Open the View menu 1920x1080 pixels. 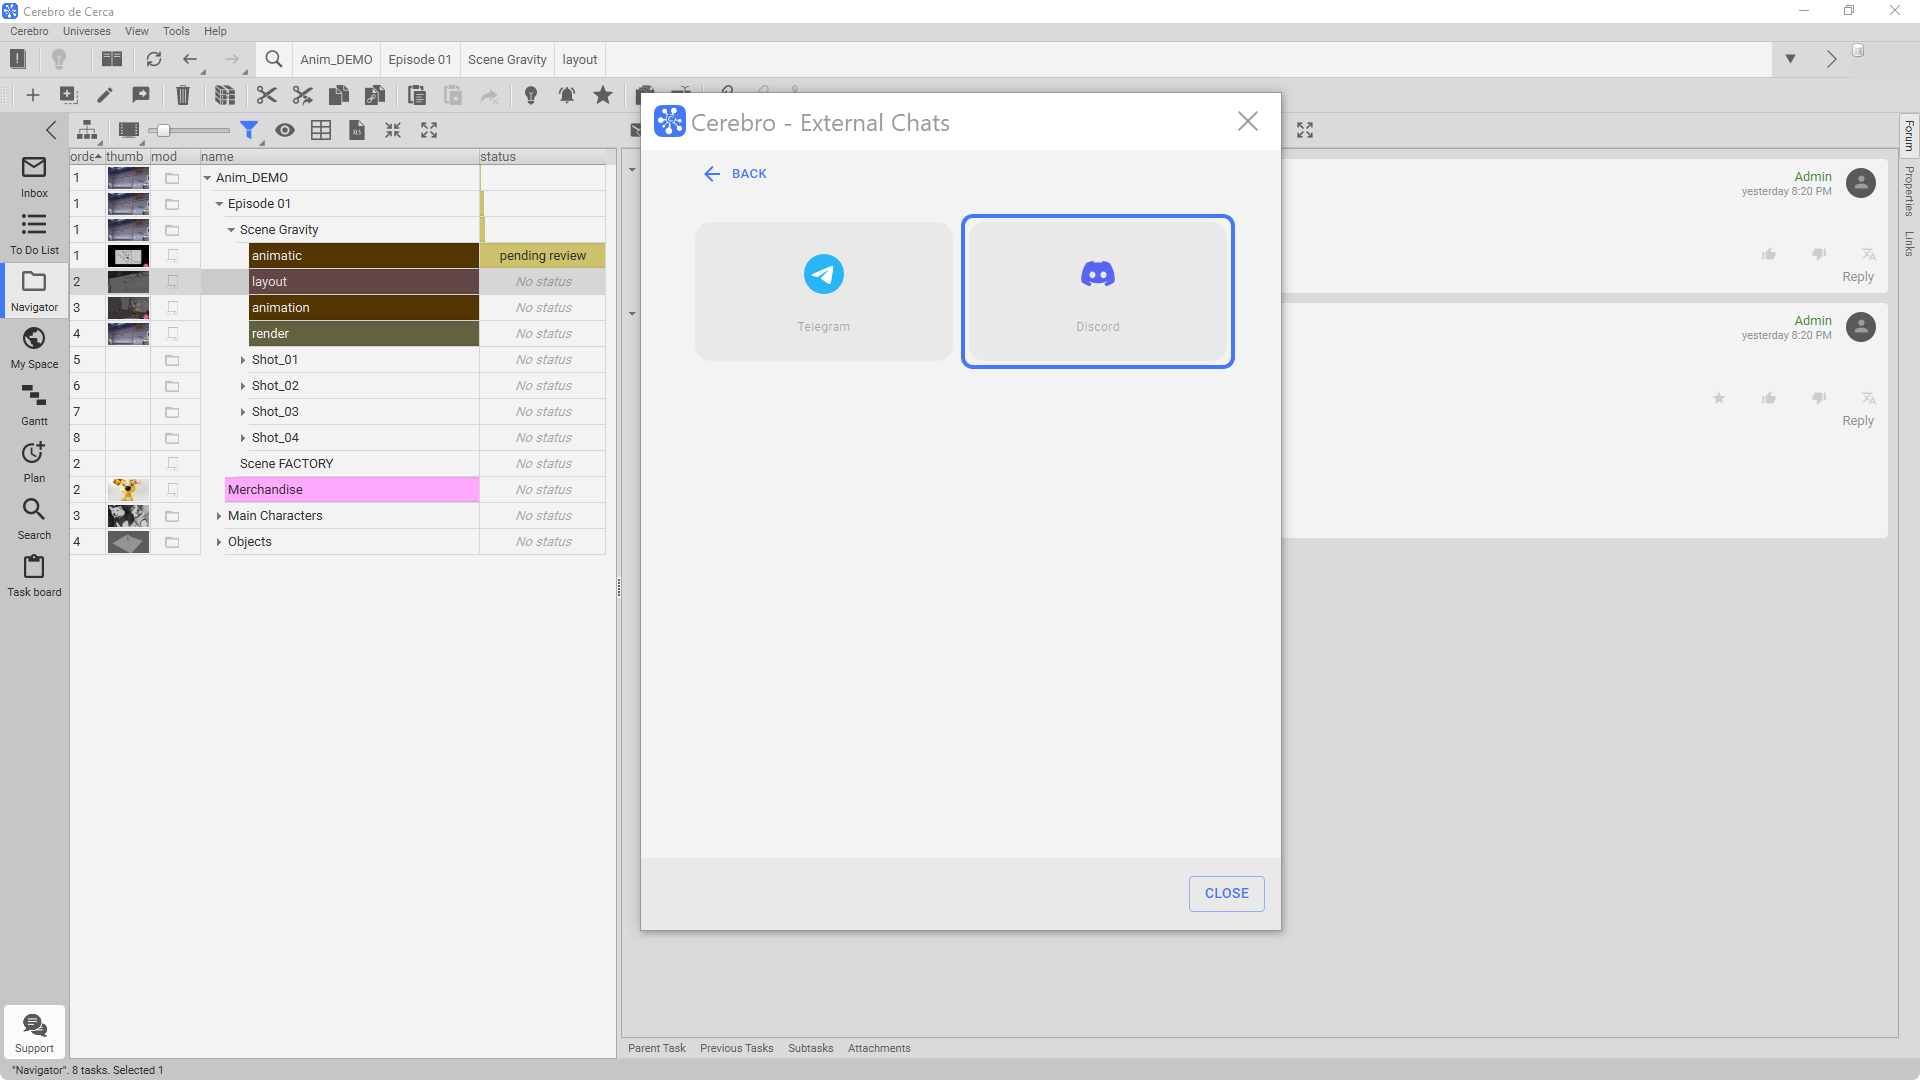point(136,31)
